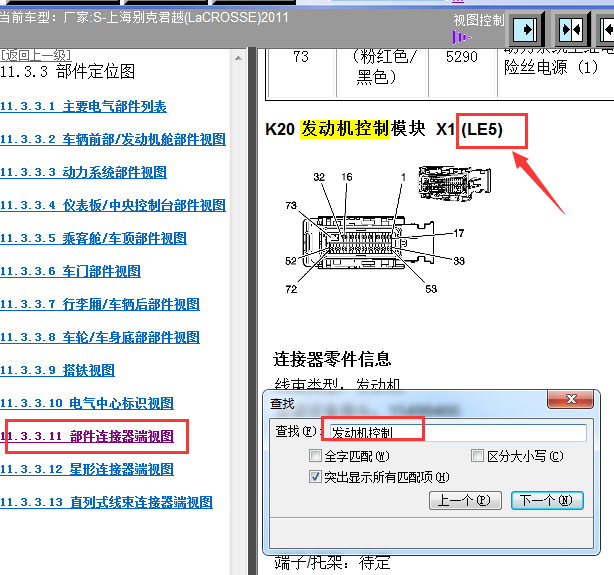
Task: Click the 连接器零件信息 heading
Action: click(332, 359)
